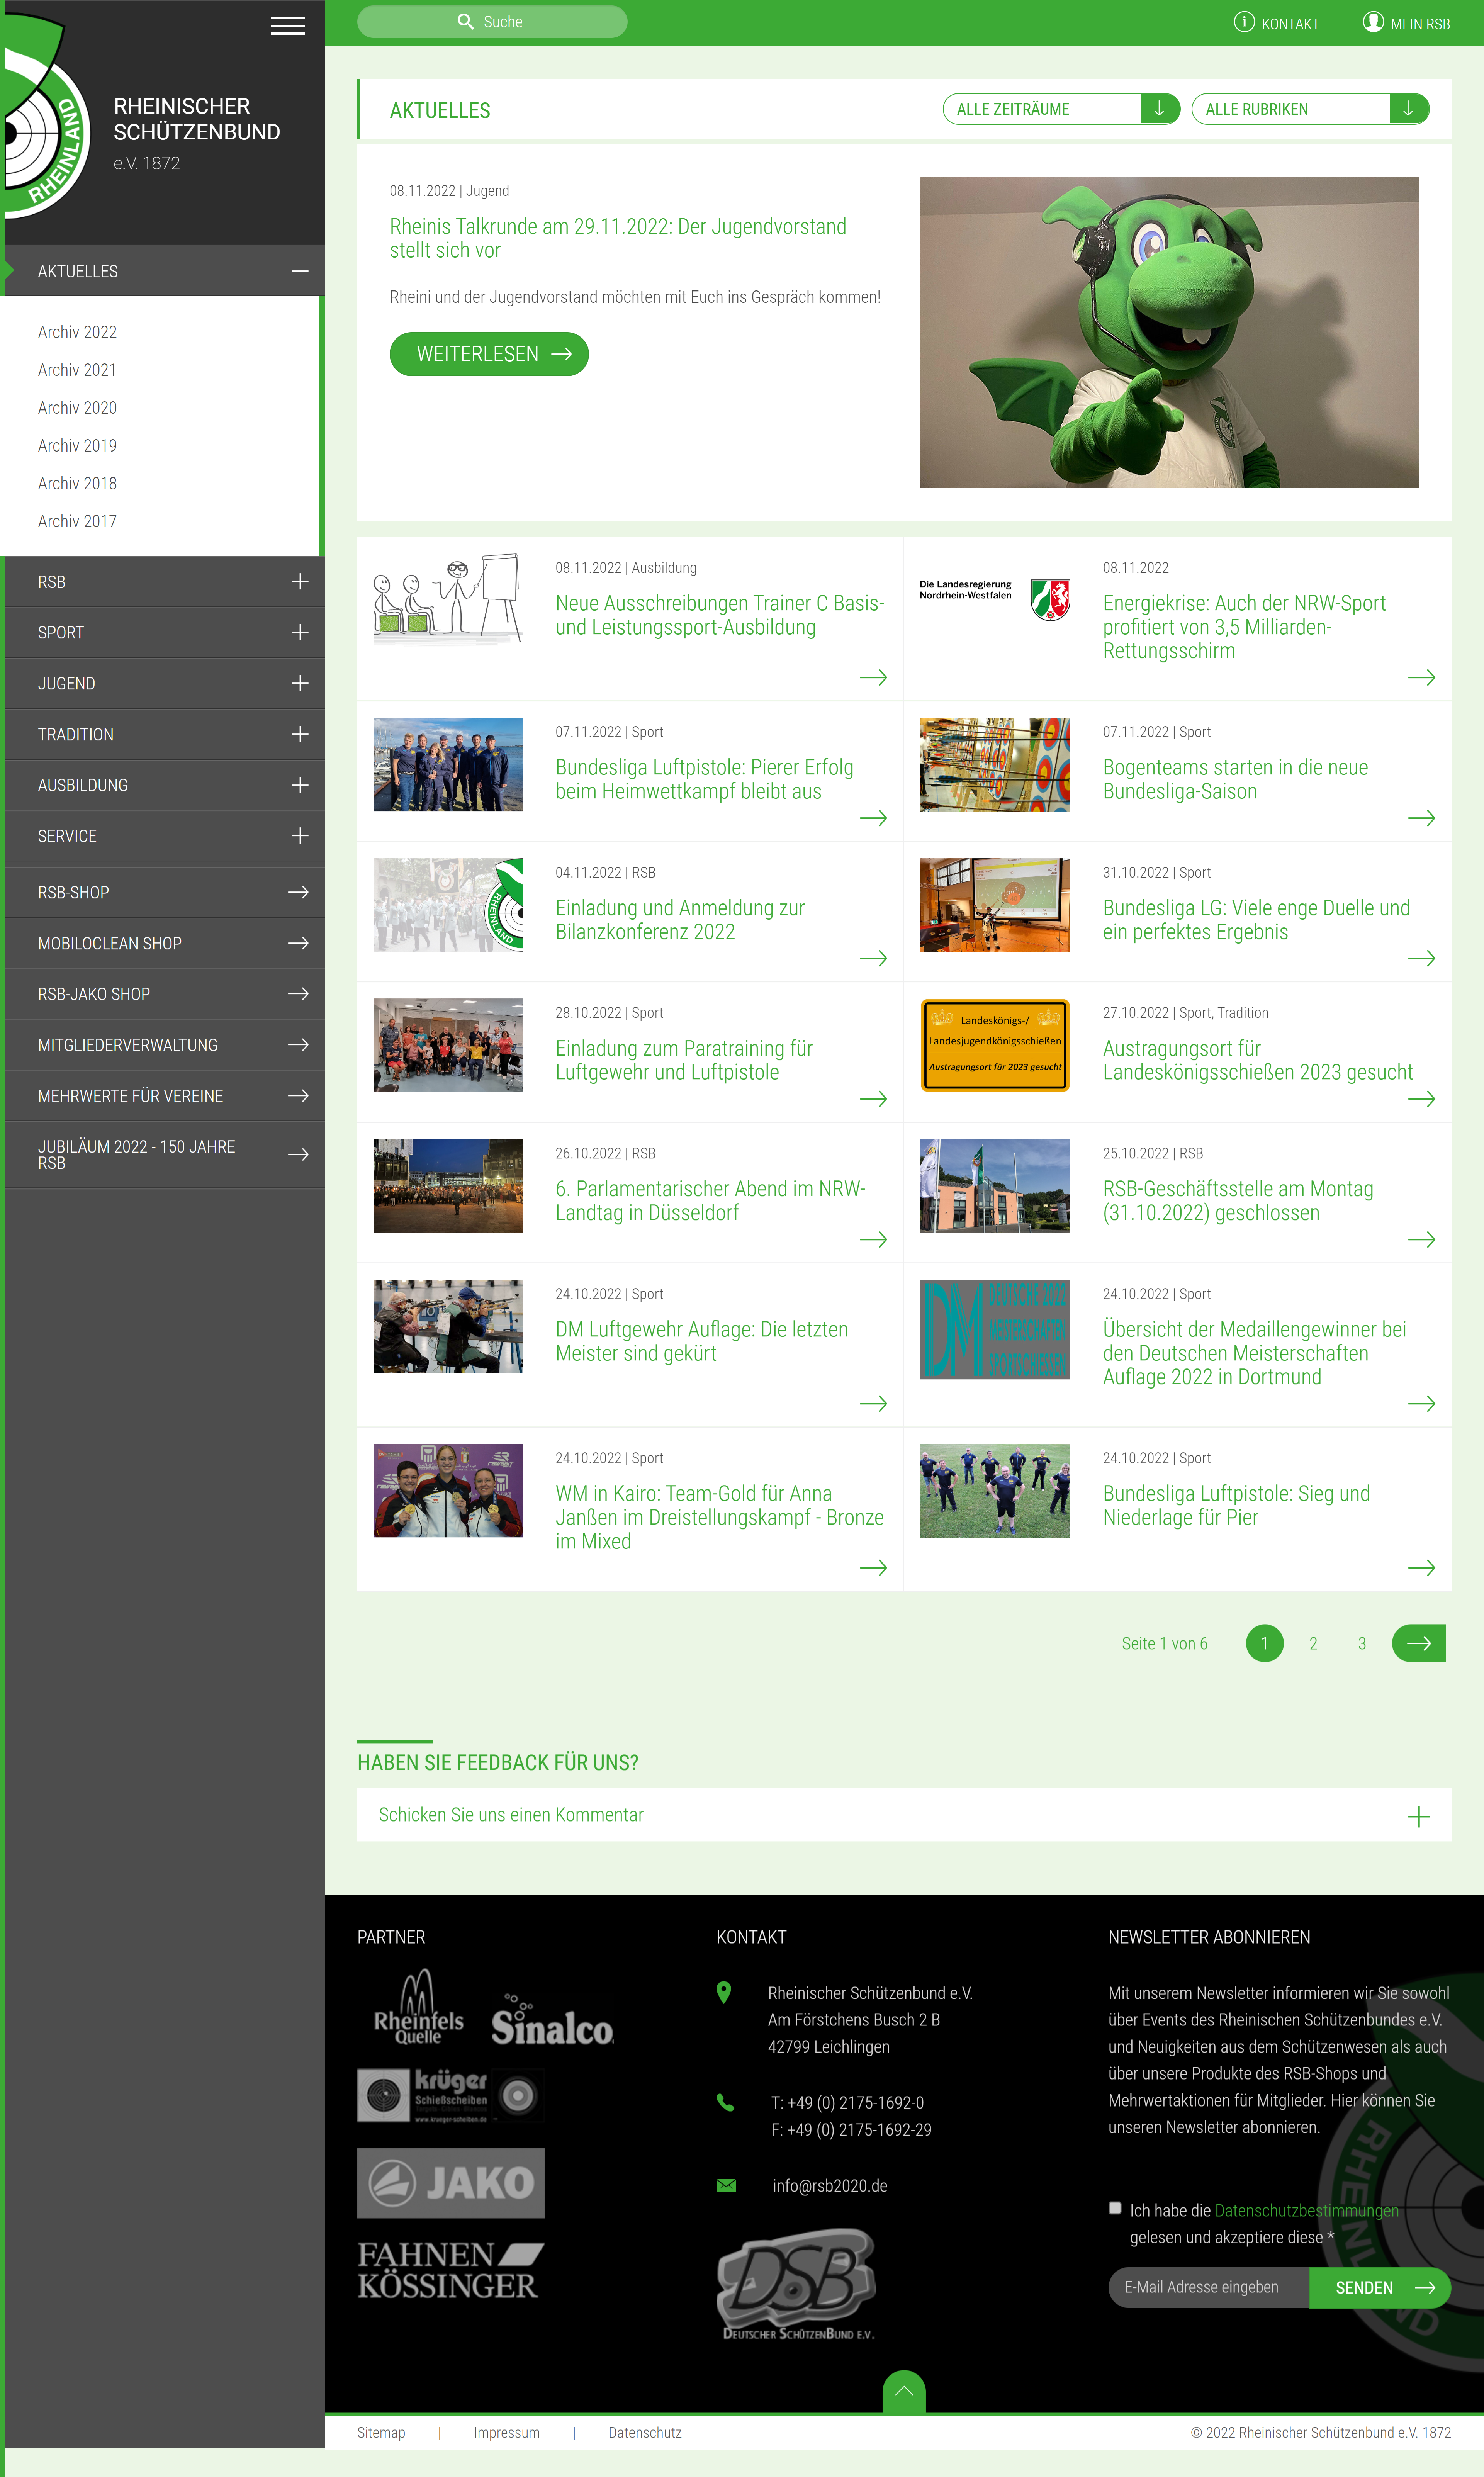Go to next page arrow button
This screenshot has height=2477, width=1484.
coord(1419,1643)
